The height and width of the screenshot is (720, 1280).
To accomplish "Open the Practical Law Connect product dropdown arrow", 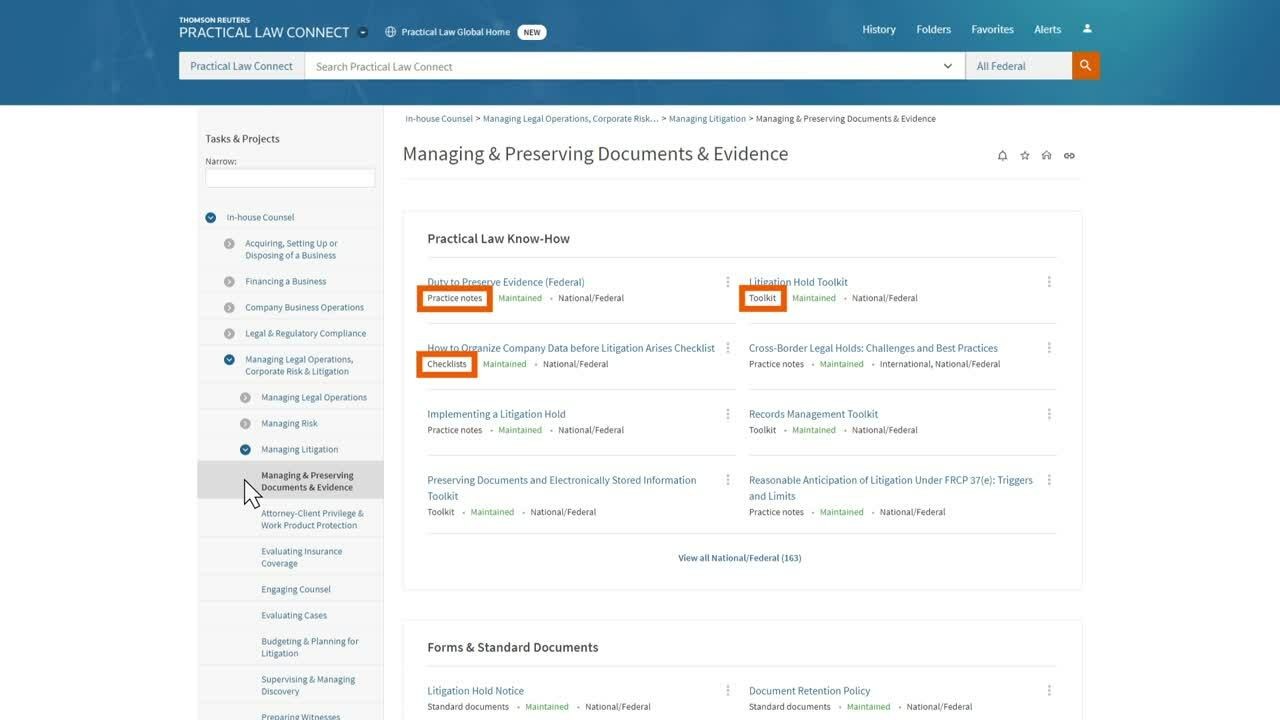I will pyautogui.click(x=363, y=32).
